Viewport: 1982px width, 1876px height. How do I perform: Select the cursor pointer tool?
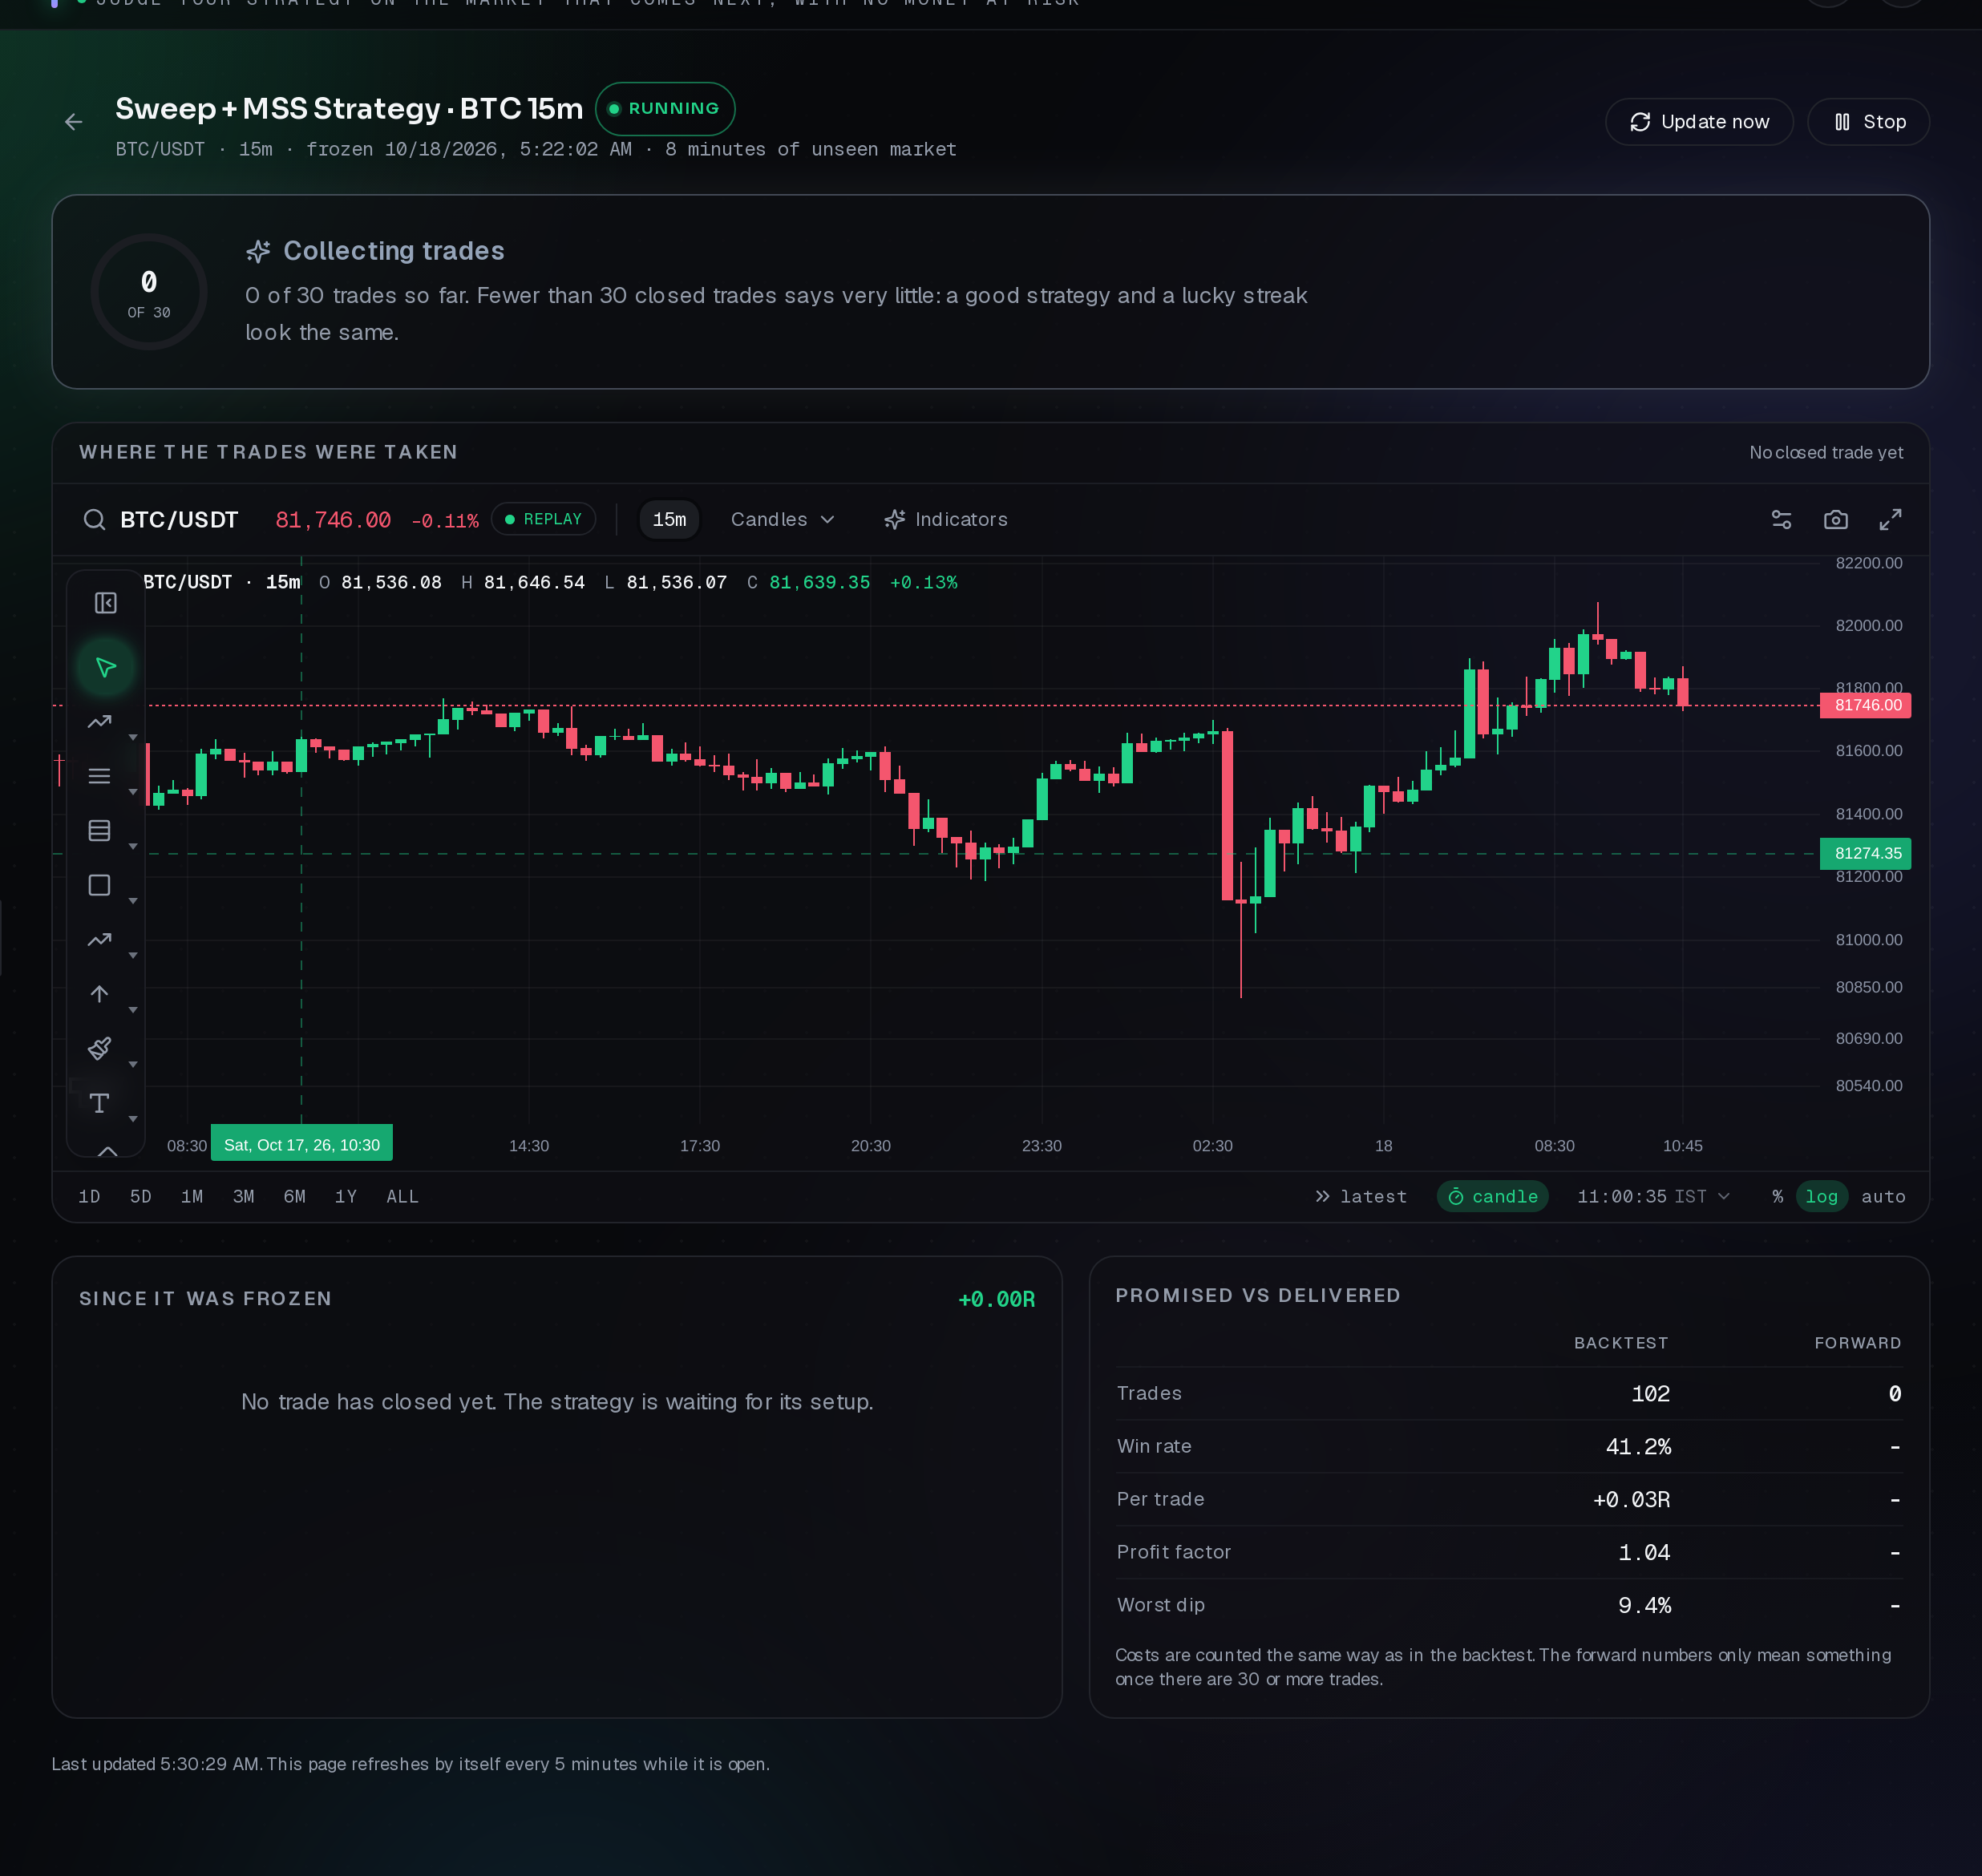tap(105, 667)
